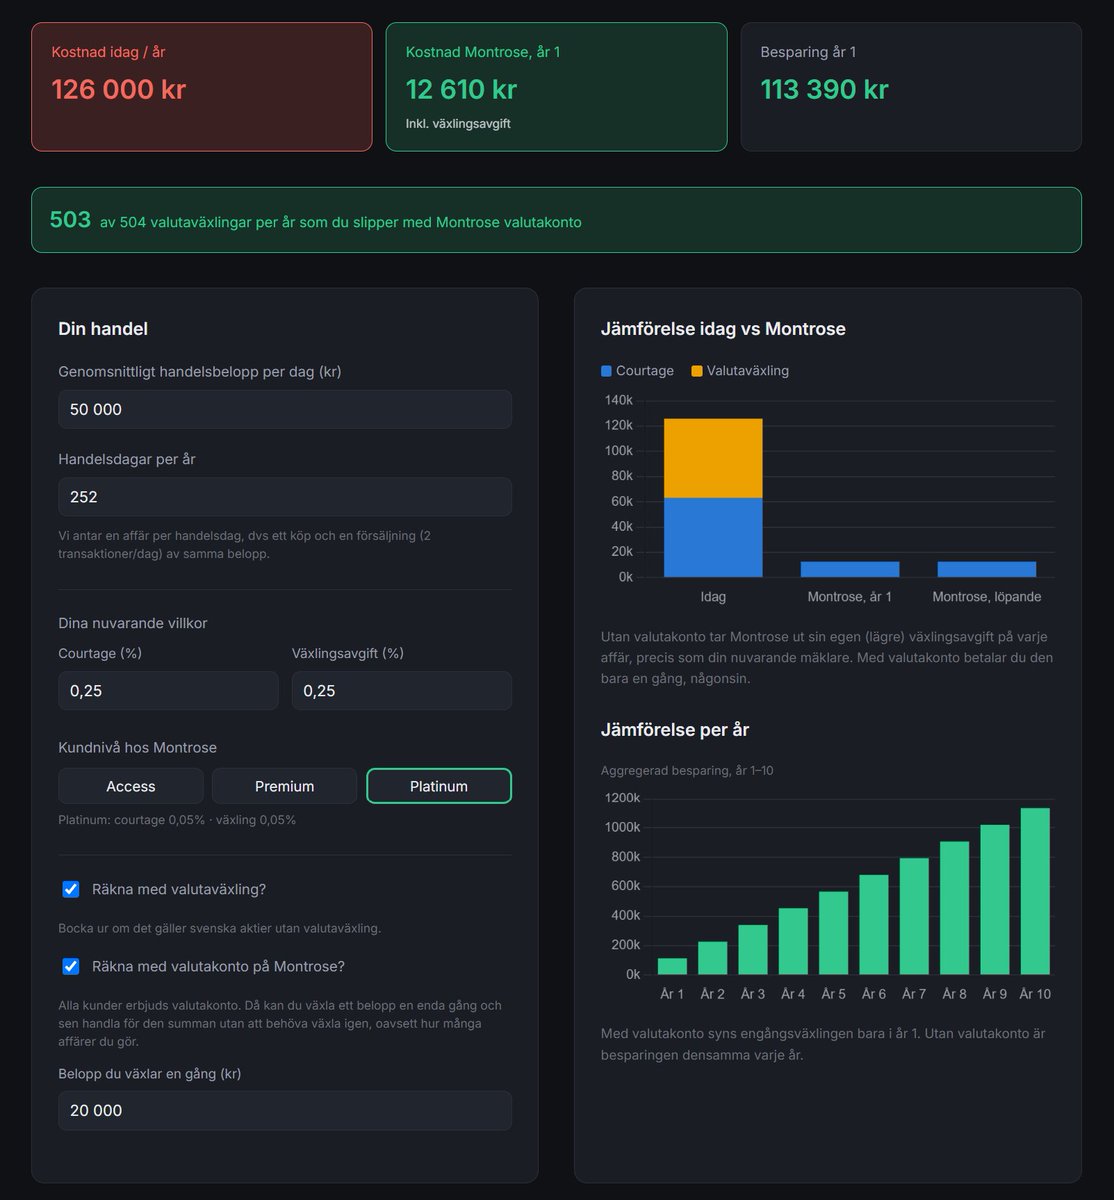Click the År 4 savings bar

(793, 941)
